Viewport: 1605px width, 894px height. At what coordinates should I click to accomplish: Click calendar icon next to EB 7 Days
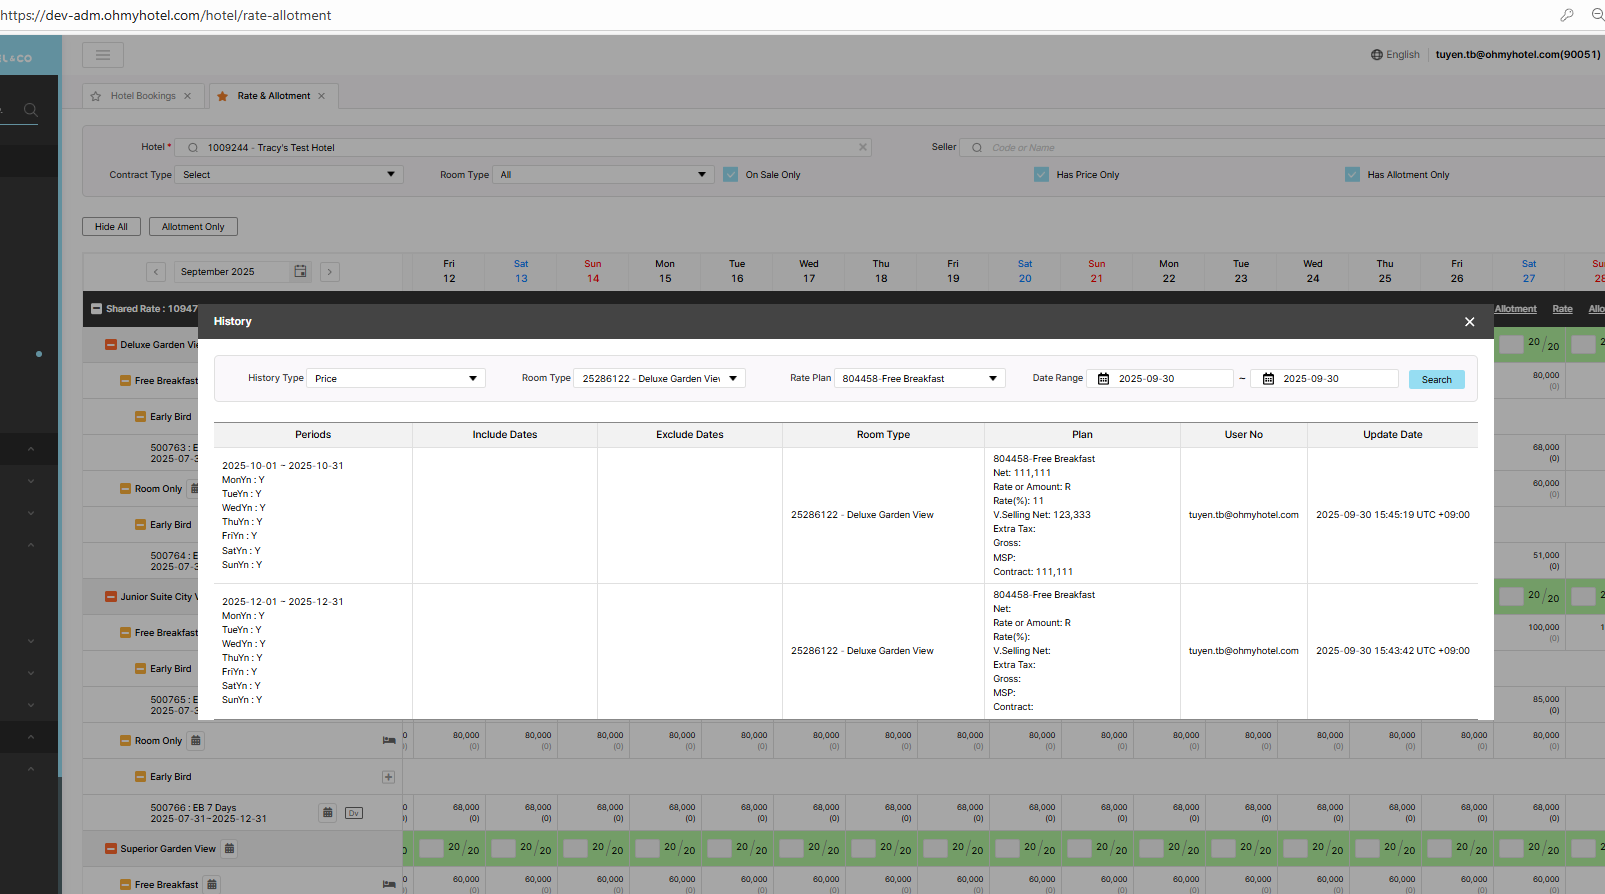(327, 812)
